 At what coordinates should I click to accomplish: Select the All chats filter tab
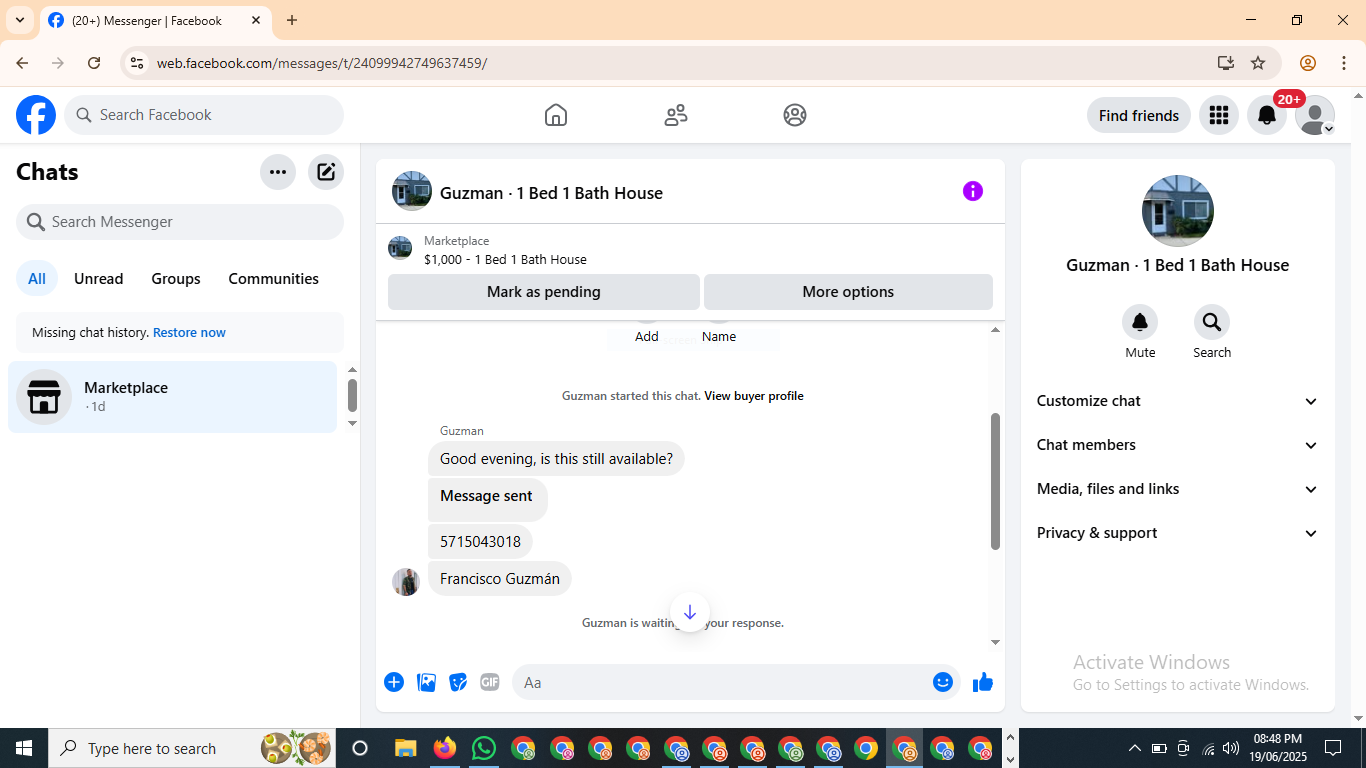(x=37, y=279)
